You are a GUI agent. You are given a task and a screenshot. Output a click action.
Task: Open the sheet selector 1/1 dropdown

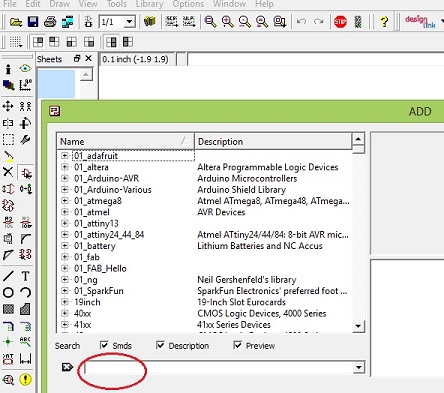[129, 22]
